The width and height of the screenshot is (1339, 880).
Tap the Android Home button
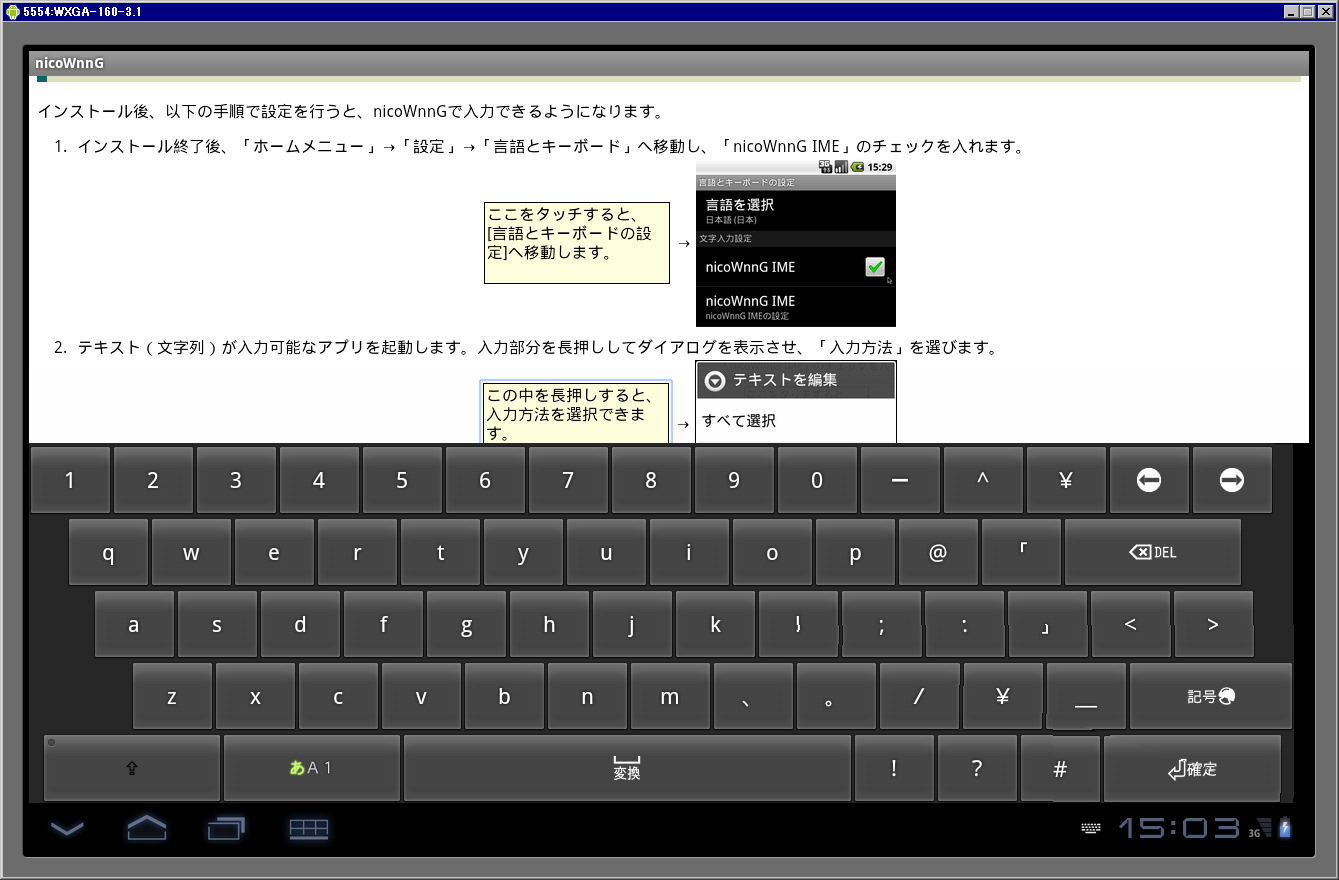[x=147, y=828]
